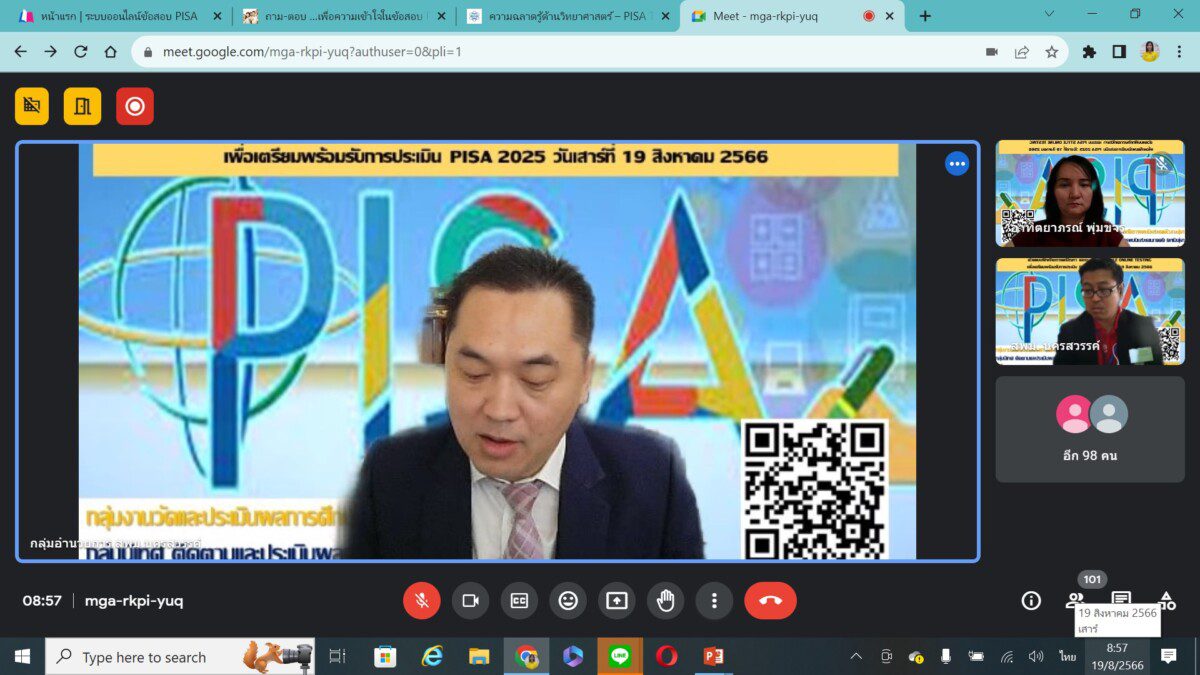Launch Microsoft Store from the taskbar
The width and height of the screenshot is (1200, 675).
pyautogui.click(x=385, y=657)
